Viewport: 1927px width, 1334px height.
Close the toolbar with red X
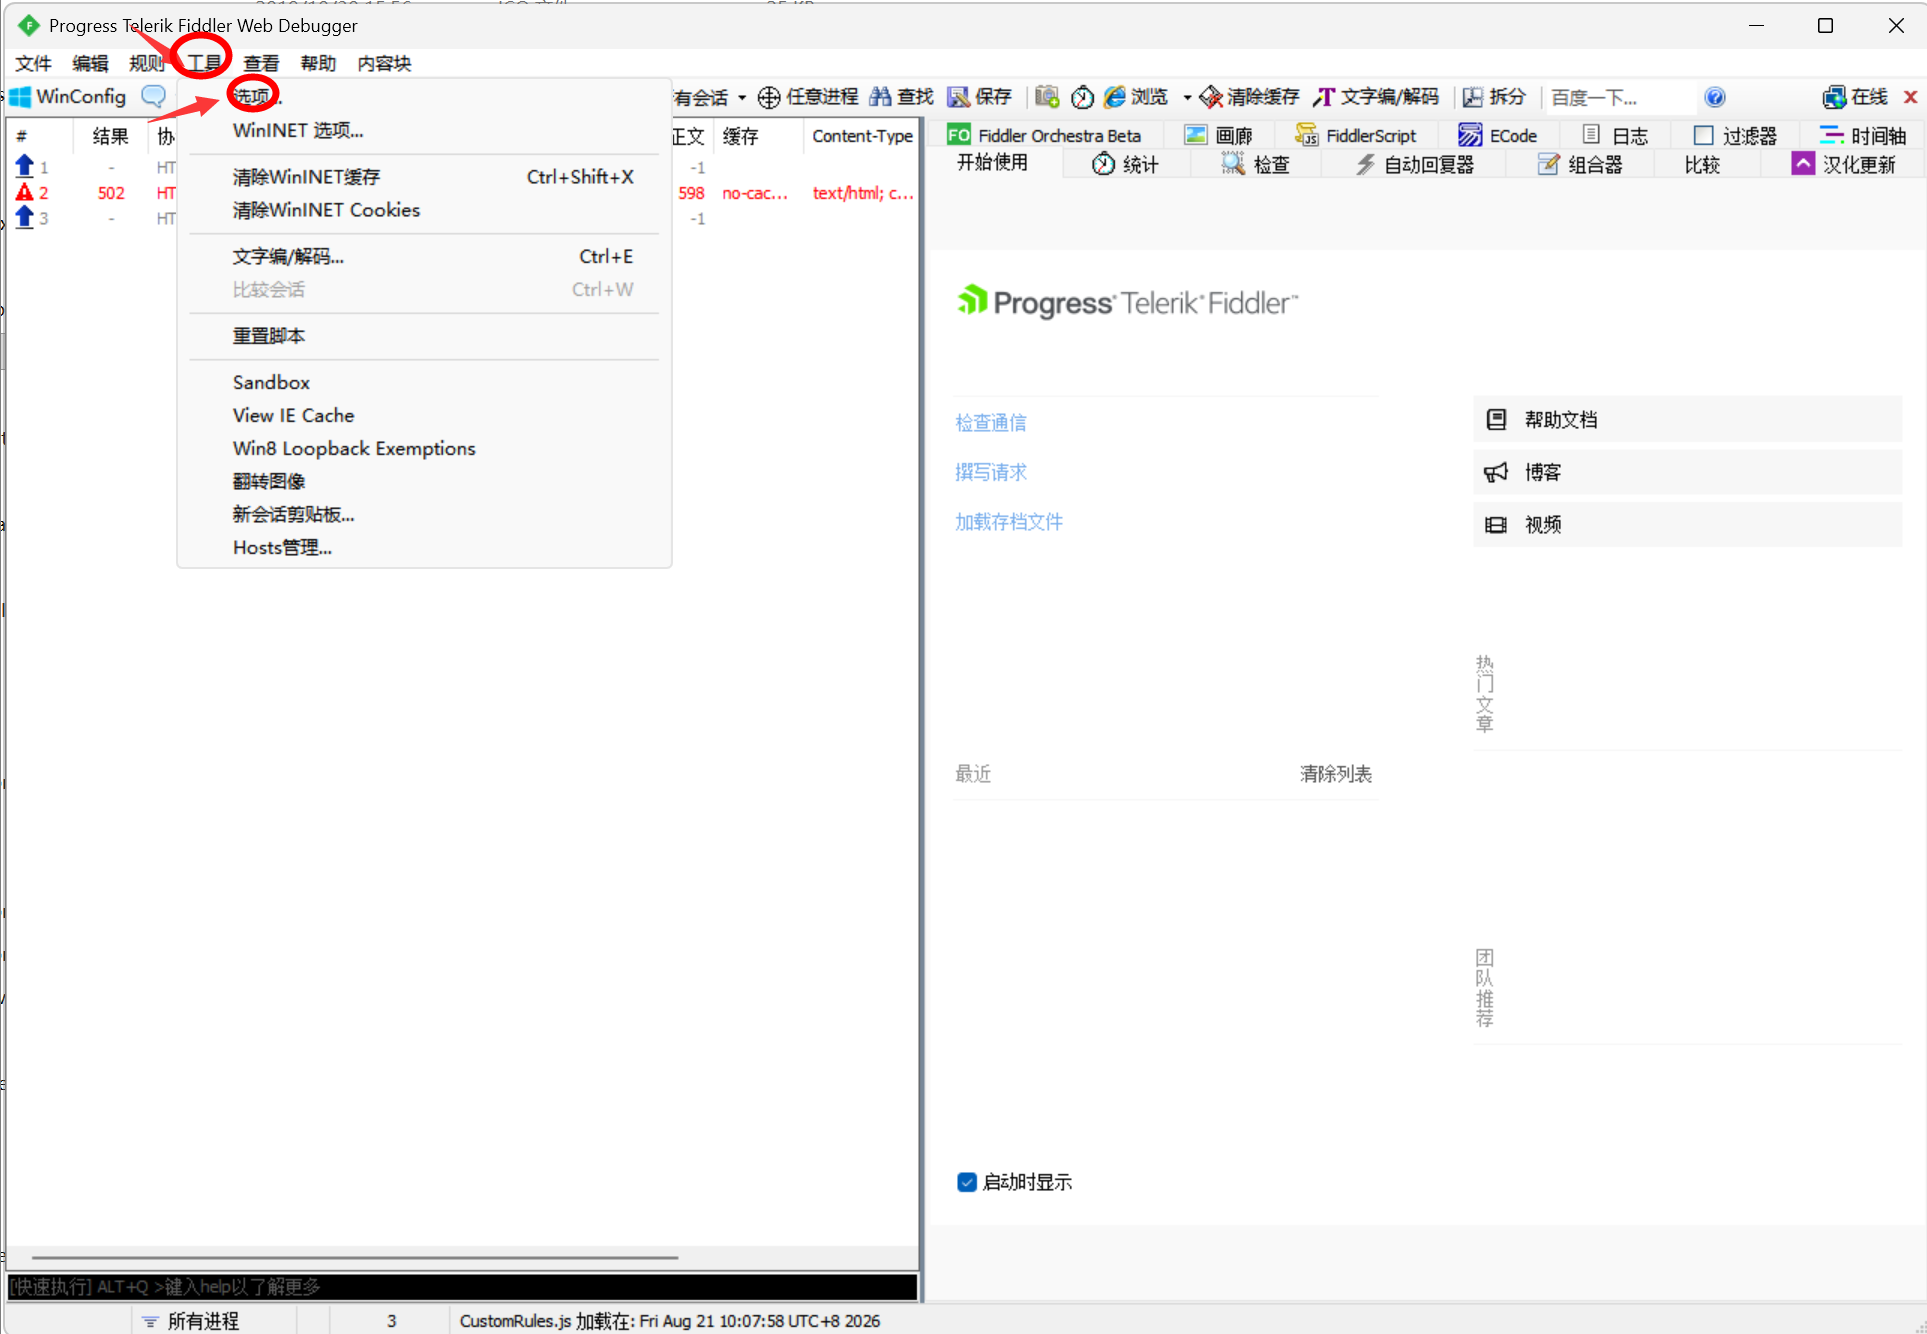(x=1910, y=97)
